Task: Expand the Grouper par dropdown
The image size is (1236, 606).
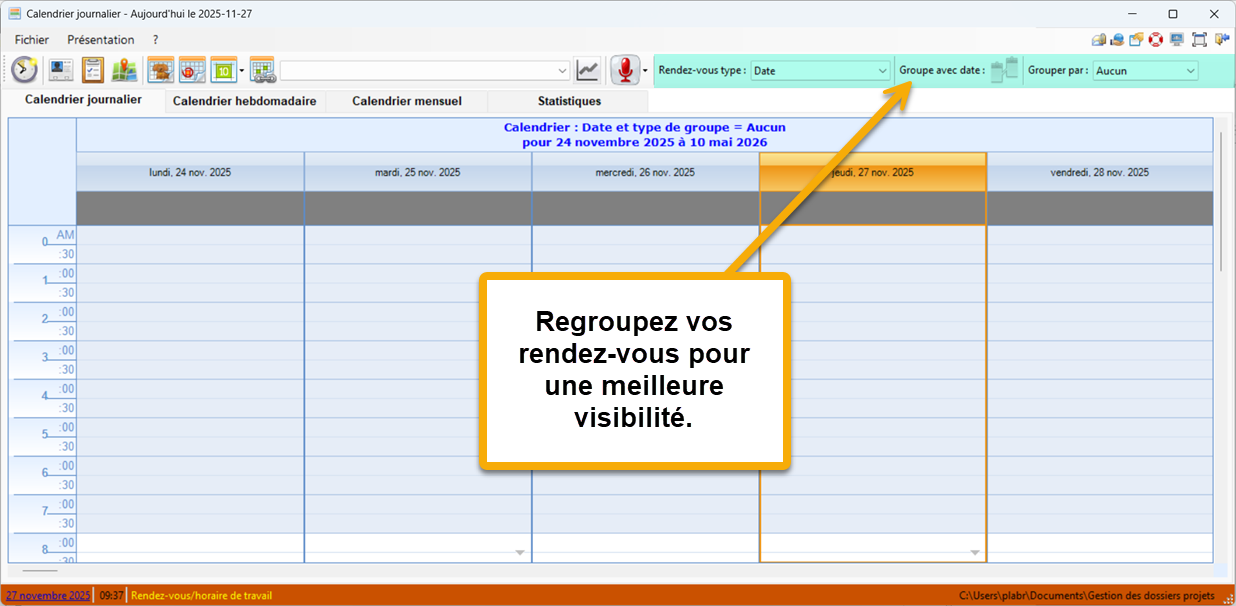Action: click(1145, 71)
